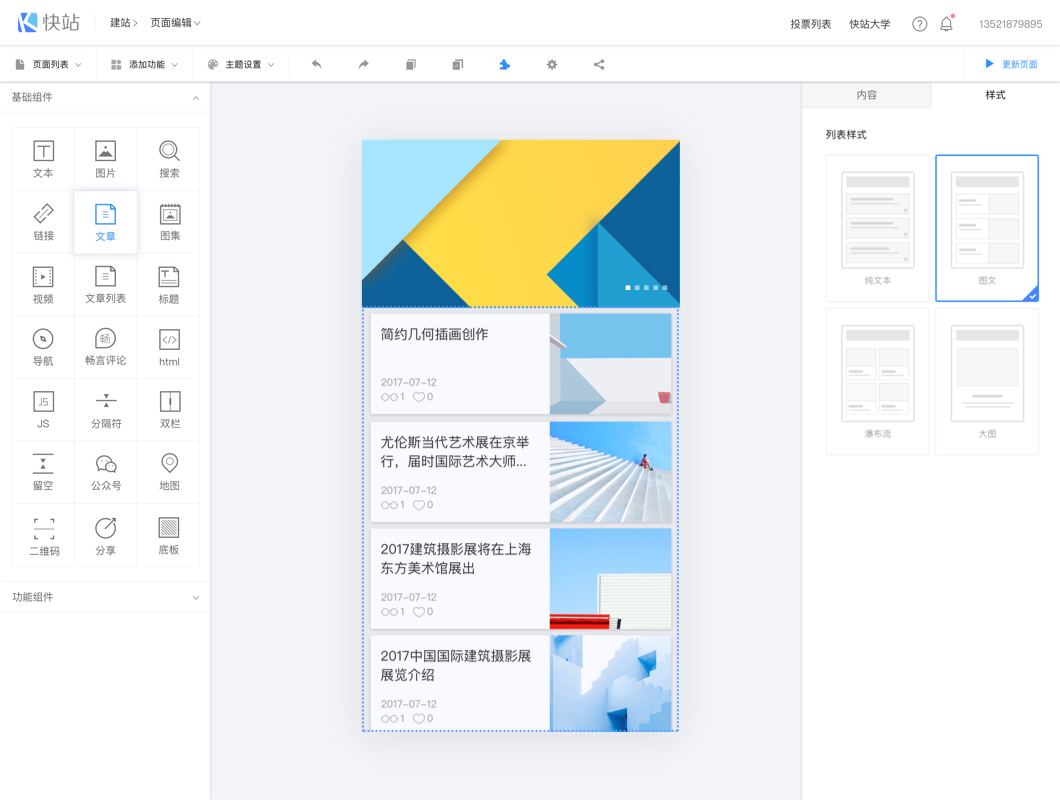Select the 文本 text component

(x=43, y=159)
